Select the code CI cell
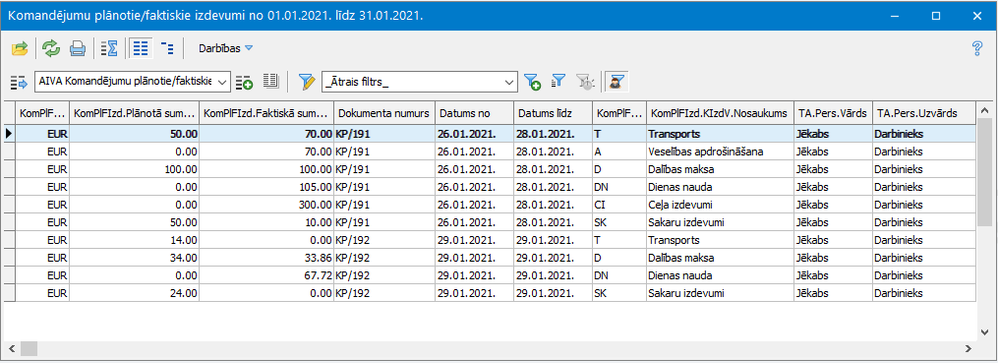 (x=619, y=205)
